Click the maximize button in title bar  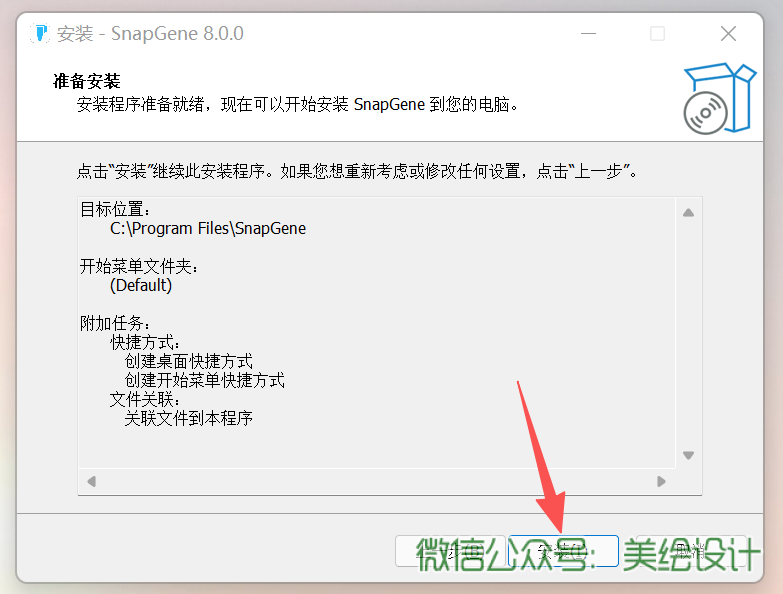pyautogui.click(x=657, y=34)
